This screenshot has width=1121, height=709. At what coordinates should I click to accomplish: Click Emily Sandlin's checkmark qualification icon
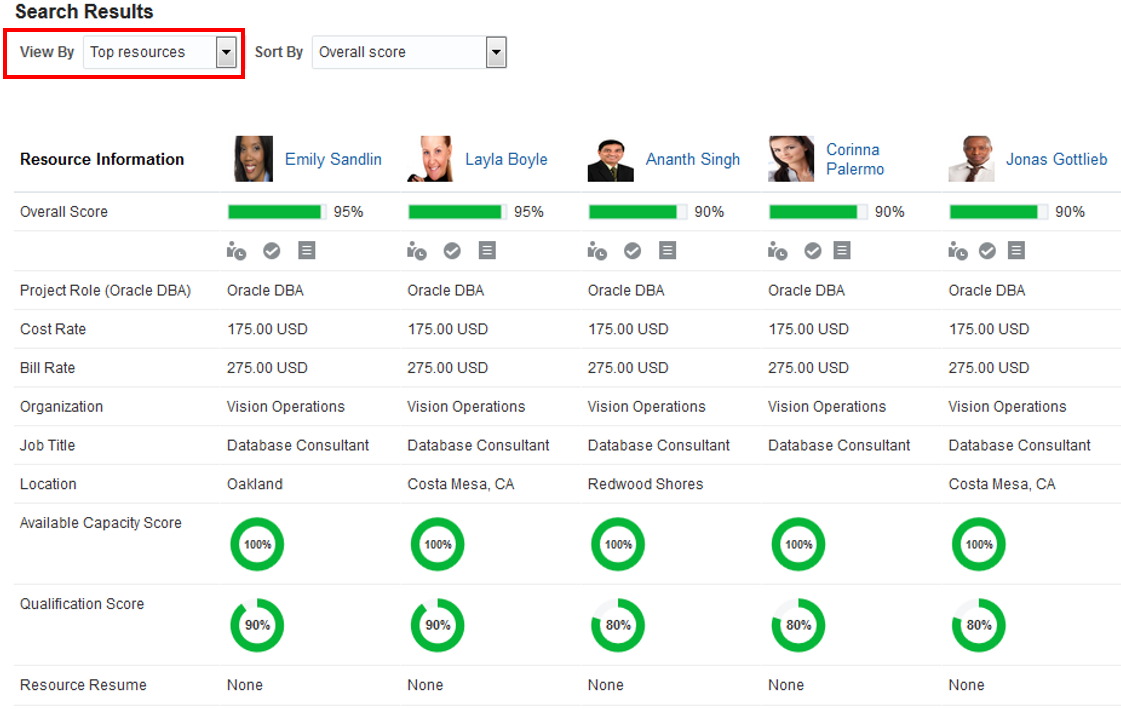click(x=272, y=251)
